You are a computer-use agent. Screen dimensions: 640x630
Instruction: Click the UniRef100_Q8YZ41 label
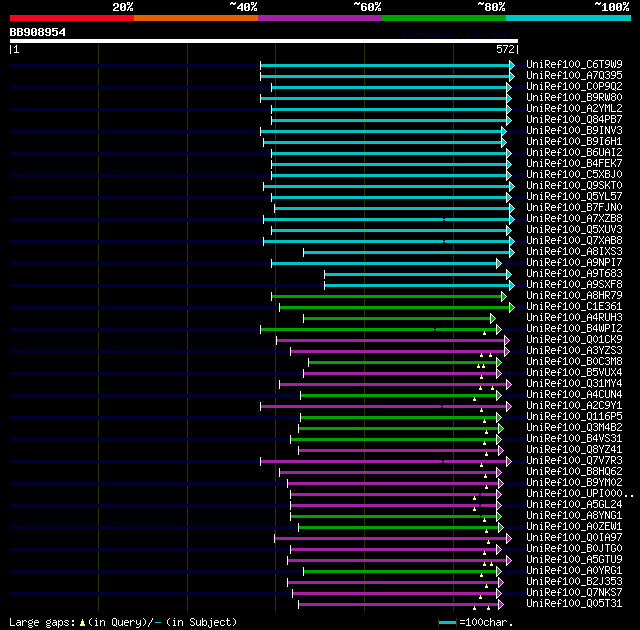(574, 450)
